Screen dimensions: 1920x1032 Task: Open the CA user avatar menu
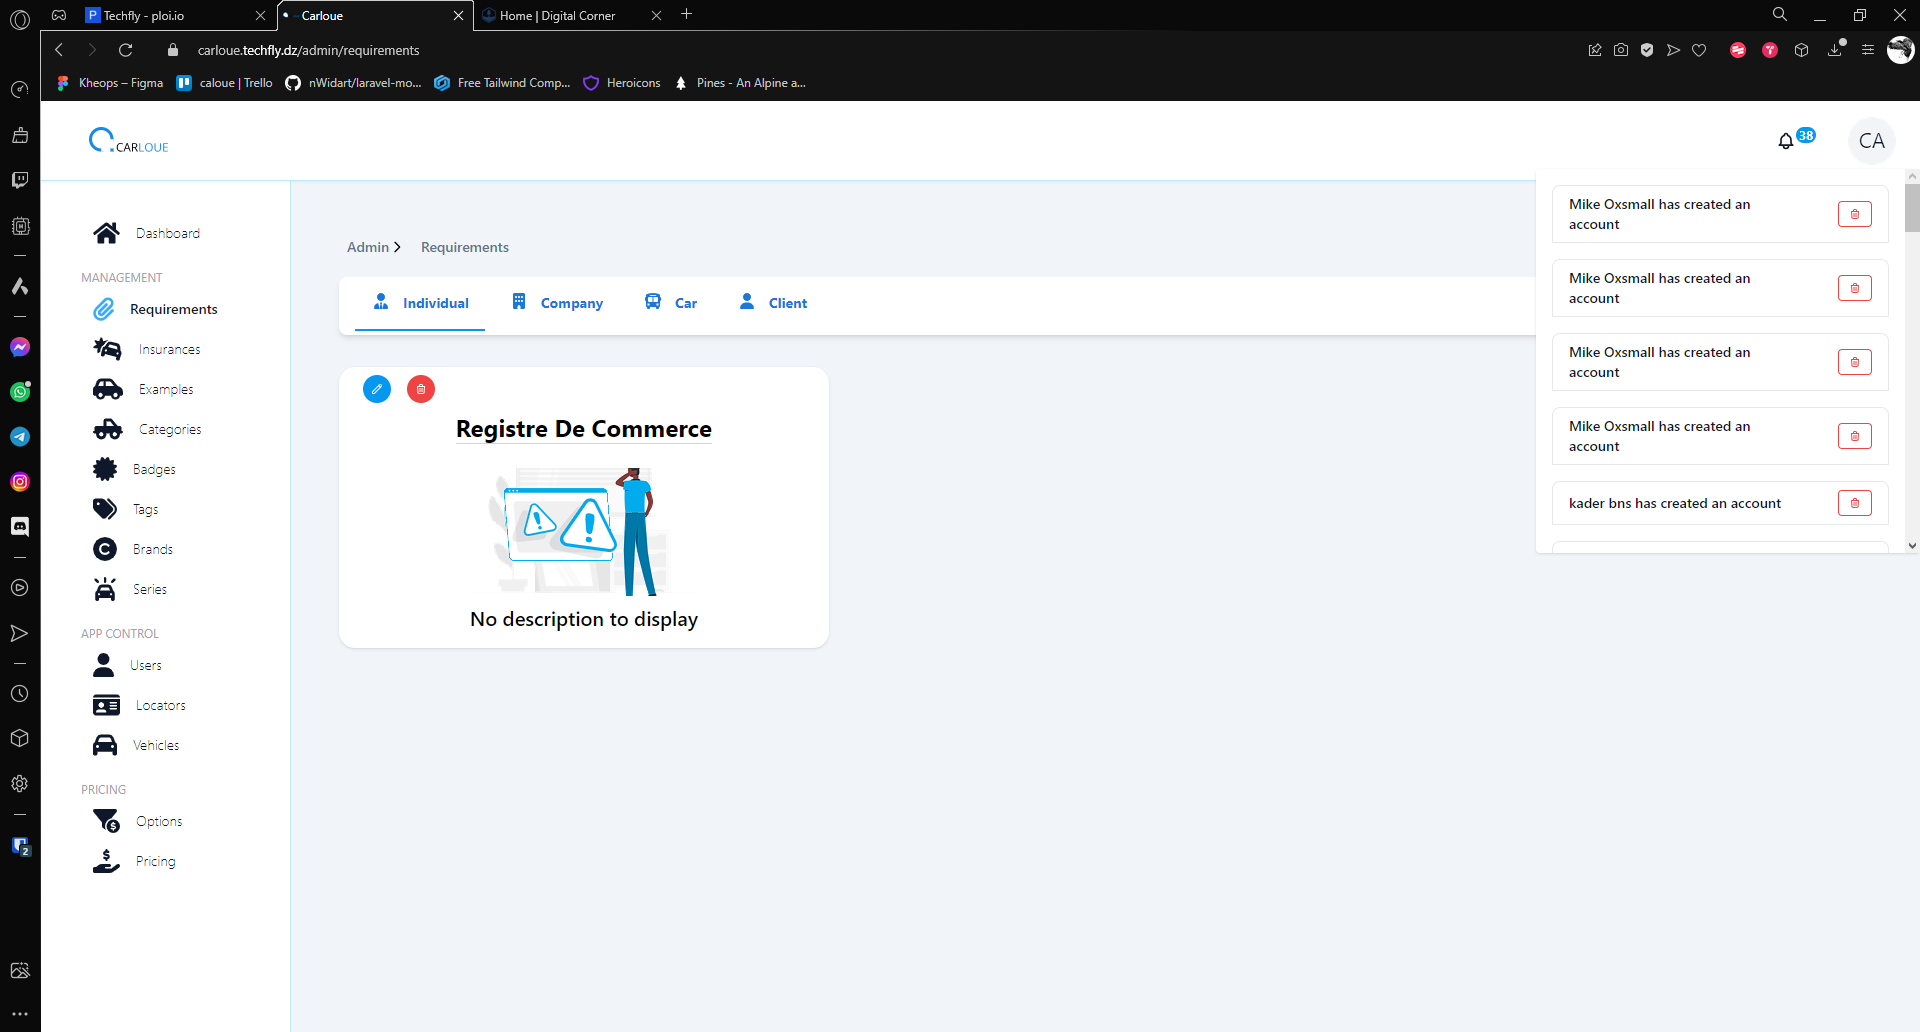point(1871,142)
